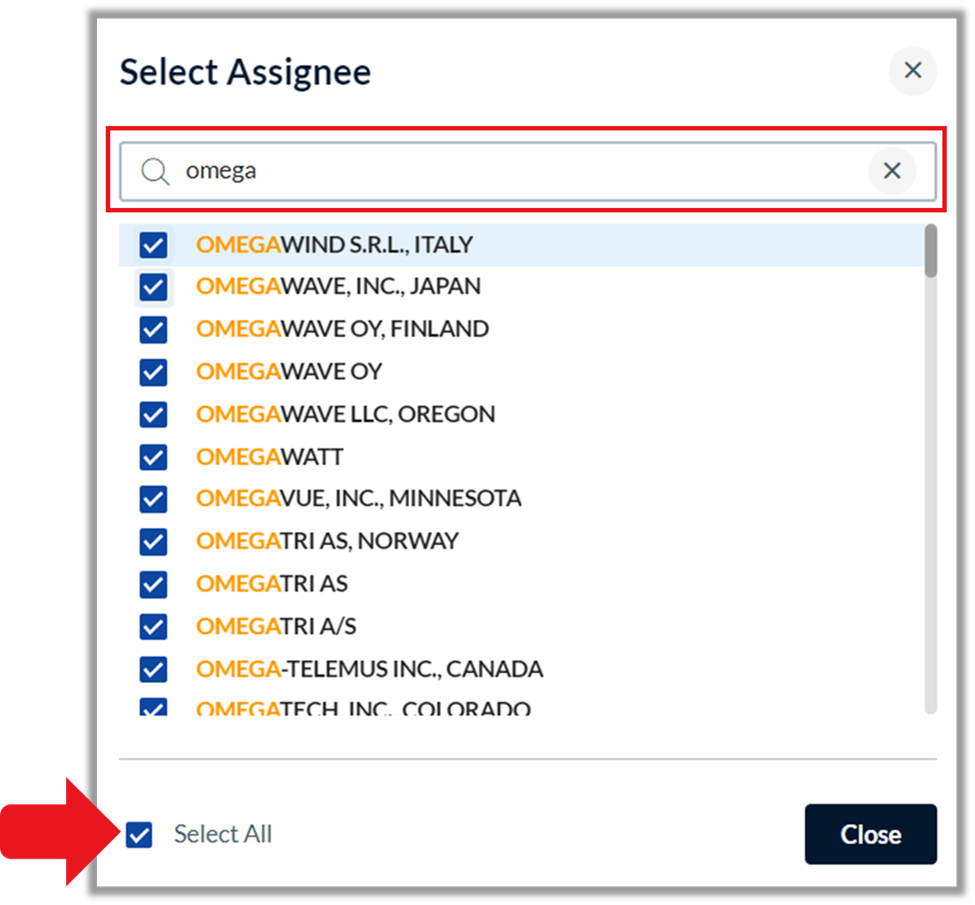Viewport: 975px width, 905px height.
Task: Click the Select All label text
Action: coord(223,833)
